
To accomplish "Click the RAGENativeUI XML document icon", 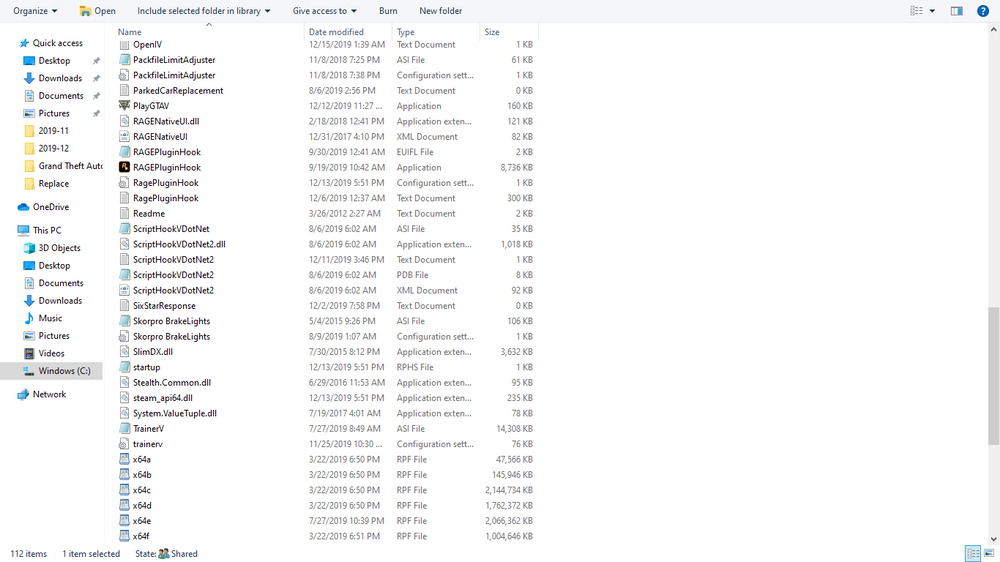I will pos(124,137).
